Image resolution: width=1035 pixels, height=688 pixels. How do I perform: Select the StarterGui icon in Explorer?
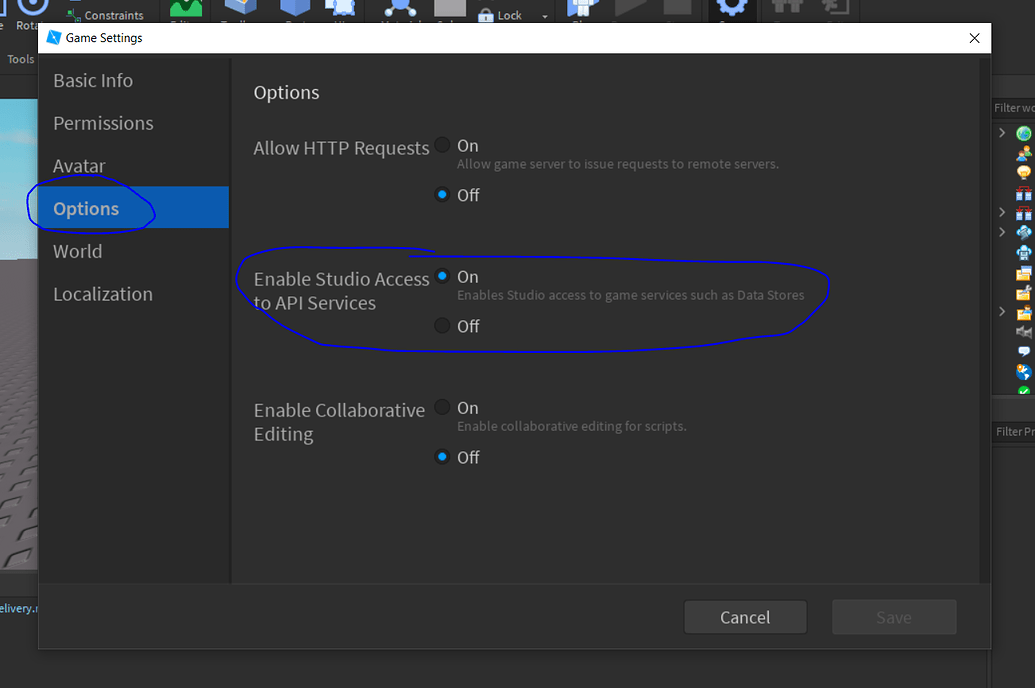point(1024,273)
